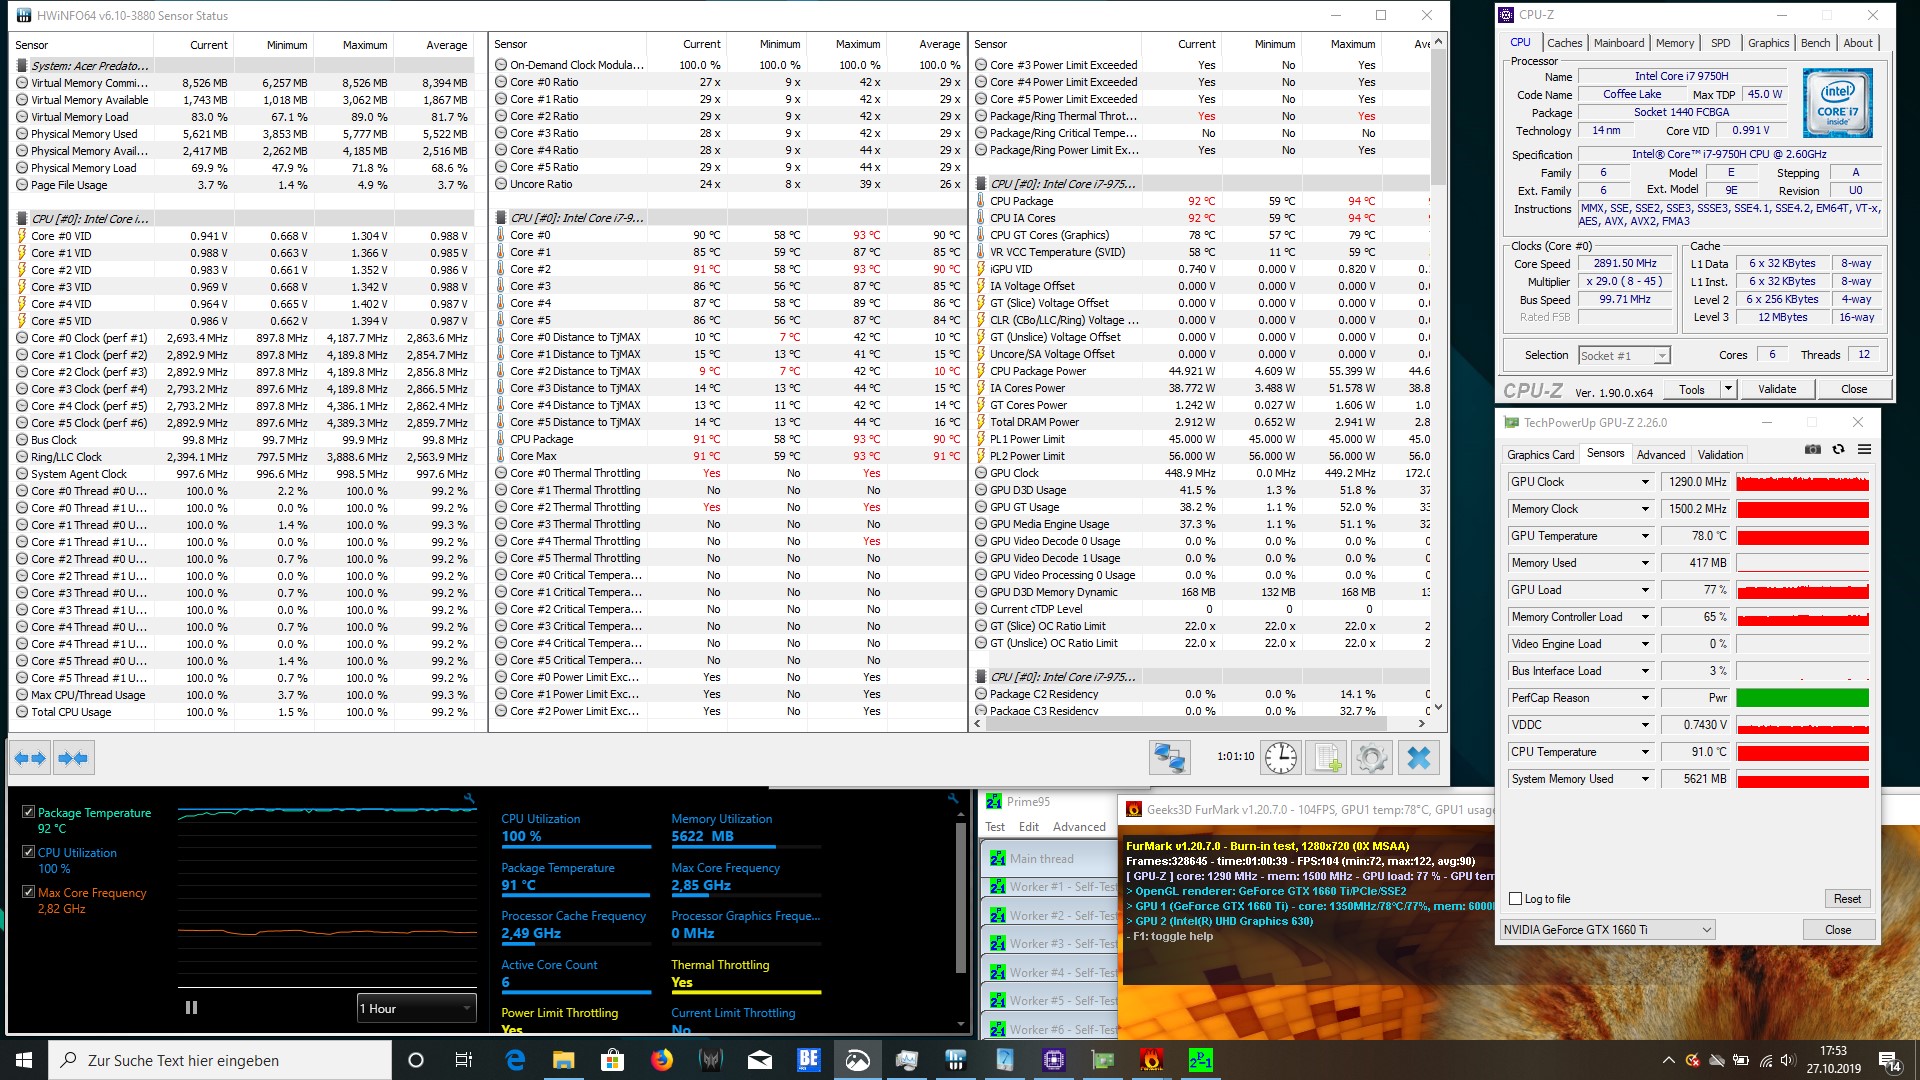Click the GPU Clock red graph bar in GPU-Z
Image resolution: width=1920 pixels, height=1080 pixels.
pyautogui.click(x=1802, y=482)
